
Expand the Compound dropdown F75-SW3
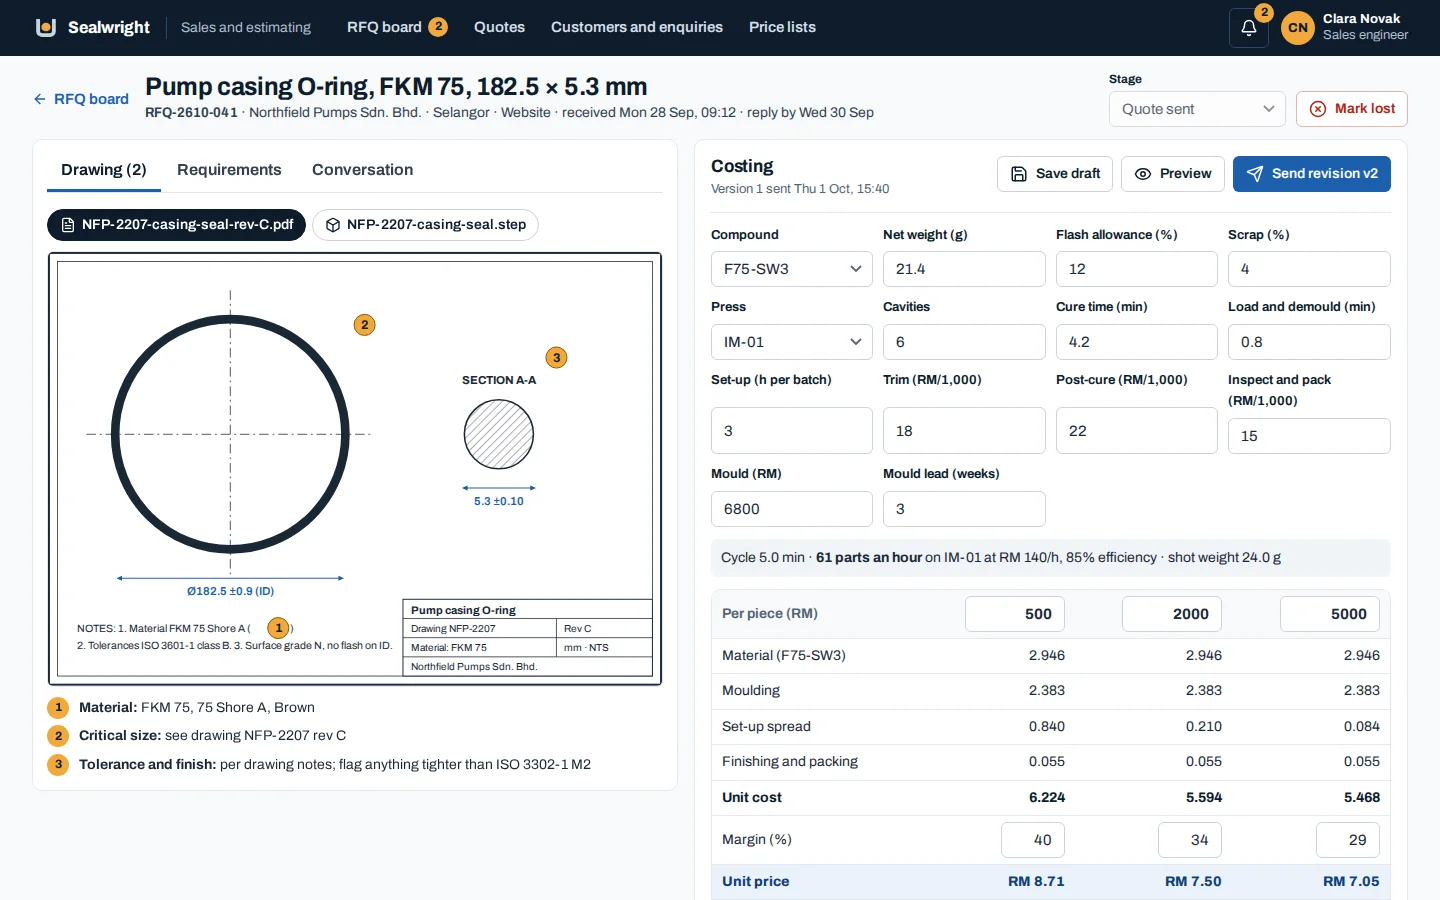[792, 269]
